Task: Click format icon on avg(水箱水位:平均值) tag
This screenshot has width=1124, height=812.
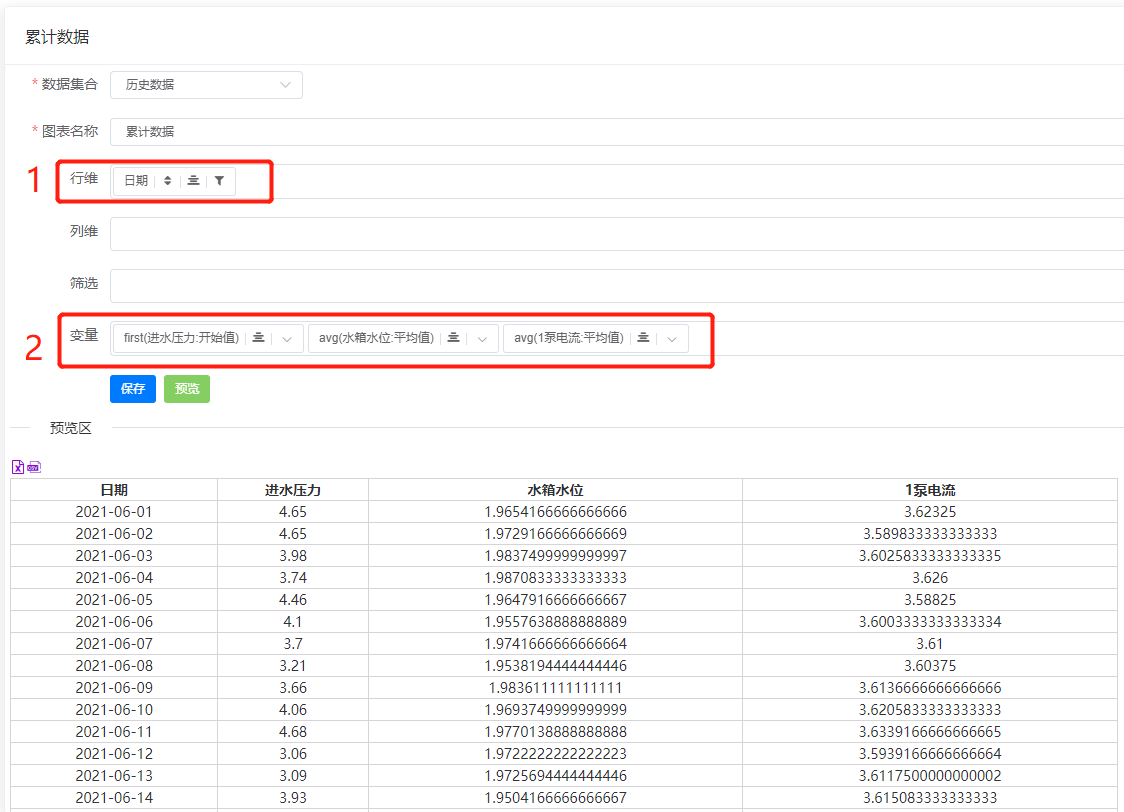Action: 453,338
